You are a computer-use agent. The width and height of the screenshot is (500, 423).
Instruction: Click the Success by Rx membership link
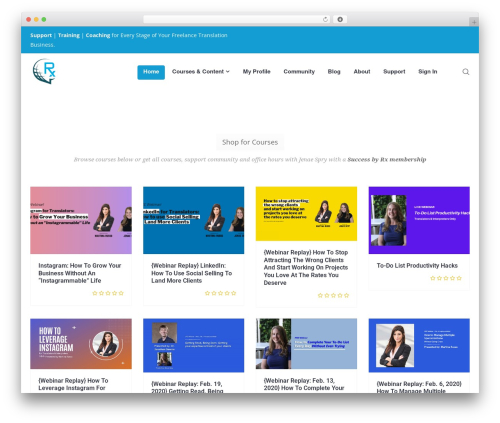(x=387, y=159)
